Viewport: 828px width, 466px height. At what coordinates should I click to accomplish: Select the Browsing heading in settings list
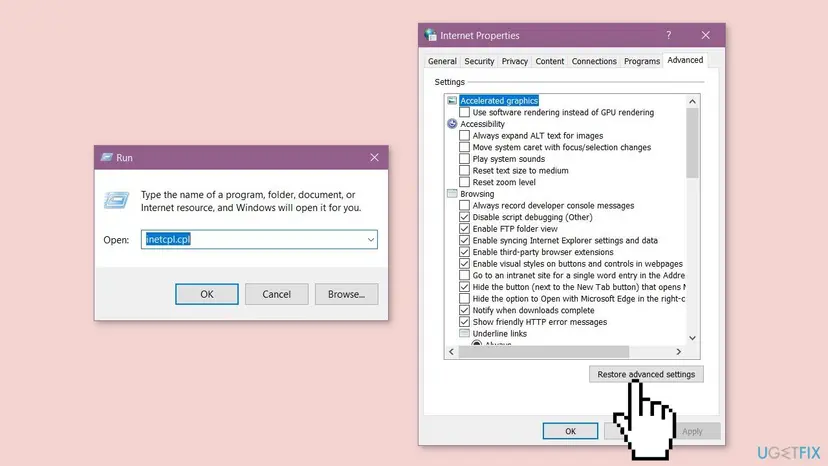pos(477,193)
